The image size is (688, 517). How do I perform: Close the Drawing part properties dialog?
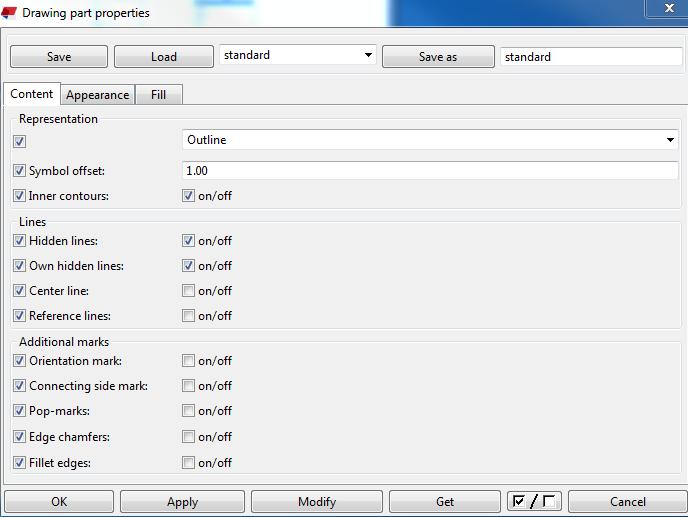[x=669, y=8]
